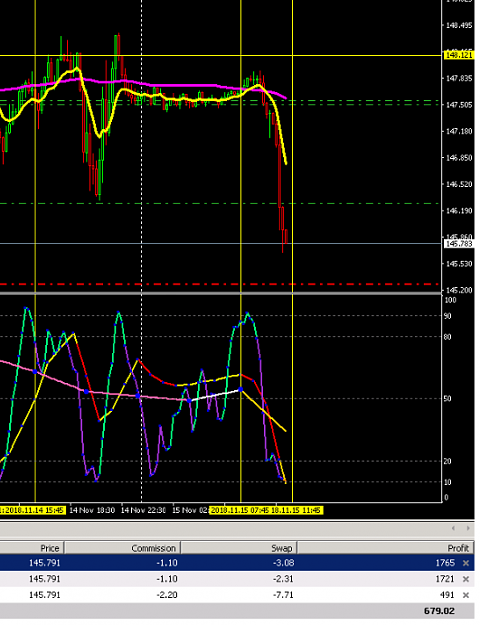Screen dimensions: 480x625
Task: Select the trade row with swap -3.08
Action: pyautogui.click(x=237, y=563)
